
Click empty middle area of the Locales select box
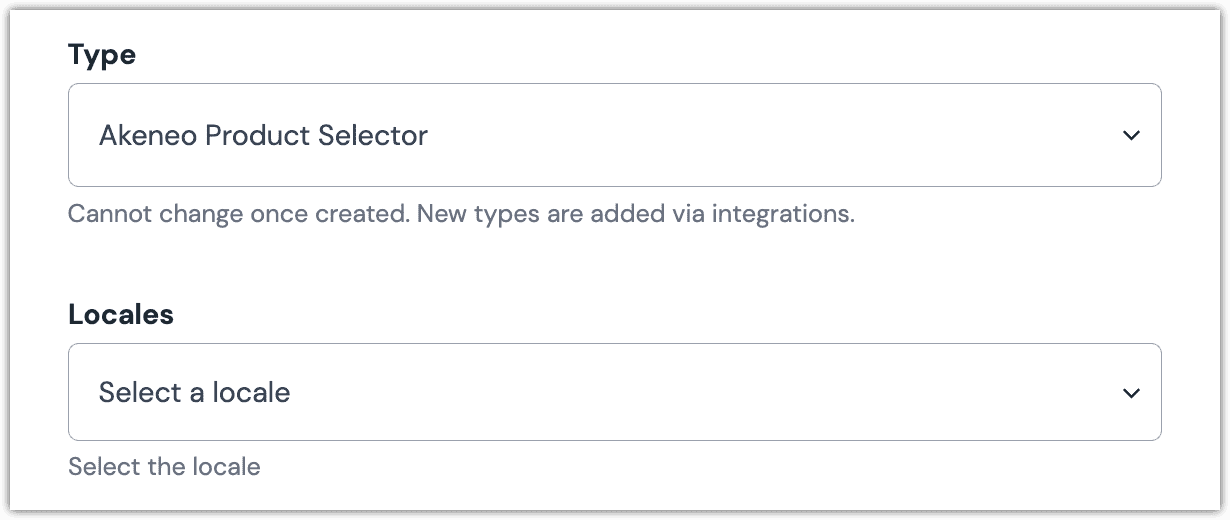point(700,393)
